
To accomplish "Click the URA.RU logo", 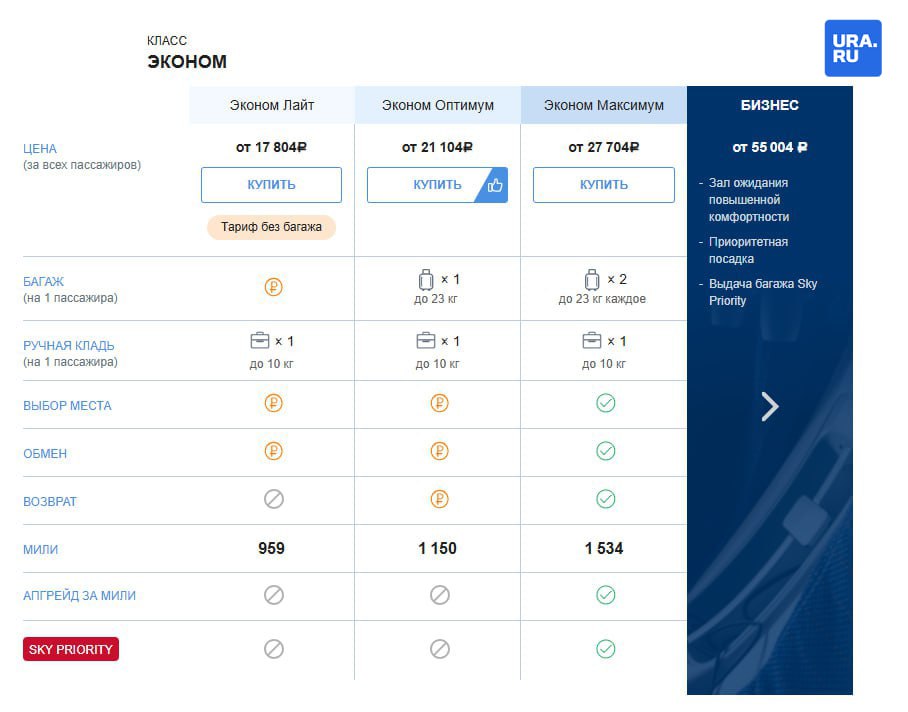I will (852, 48).
